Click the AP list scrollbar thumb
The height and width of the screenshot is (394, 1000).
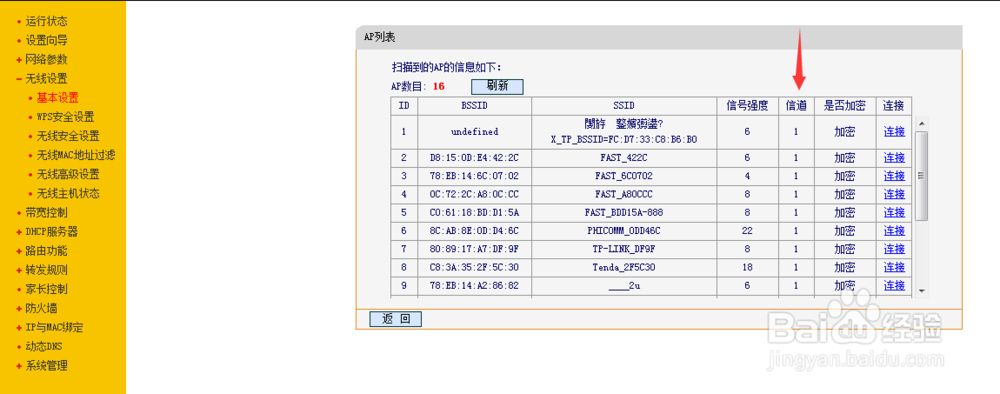(x=922, y=176)
